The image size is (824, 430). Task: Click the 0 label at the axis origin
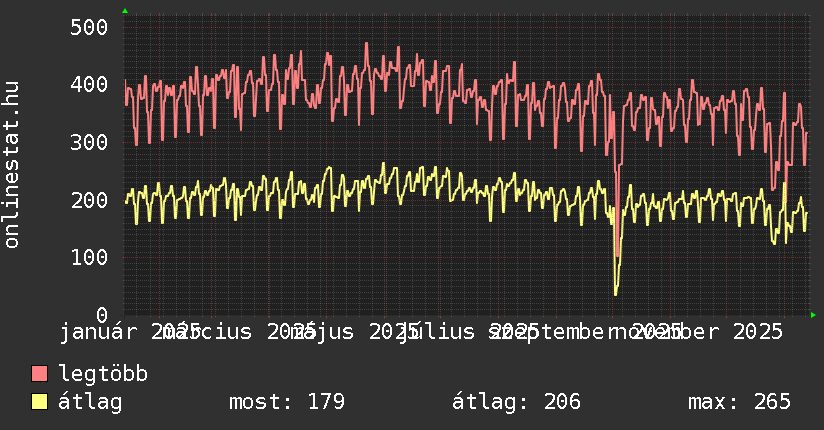pos(102,315)
